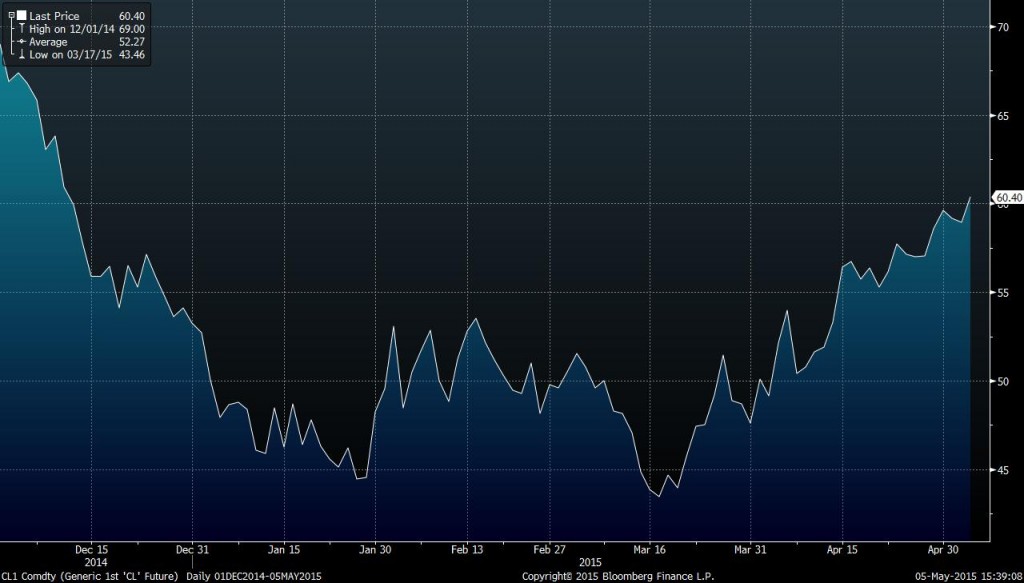Viewport: 1024px width, 583px height.
Task: Click the 60.40 last price axis tag
Action: [1007, 198]
